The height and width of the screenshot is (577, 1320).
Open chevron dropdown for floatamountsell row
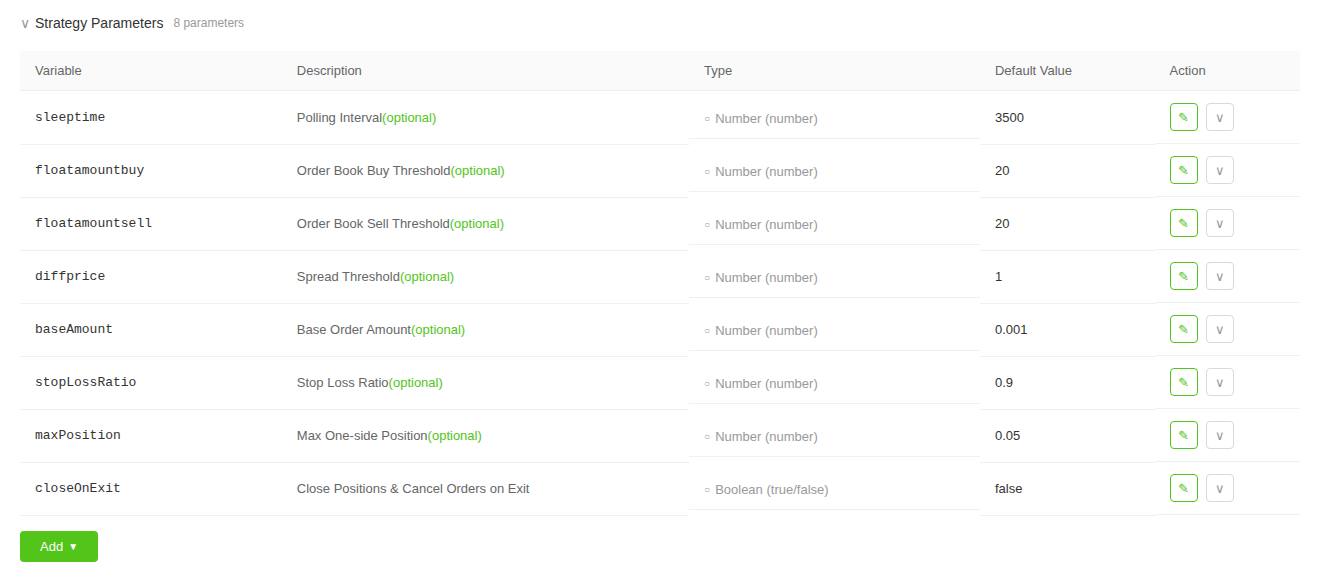(1219, 223)
